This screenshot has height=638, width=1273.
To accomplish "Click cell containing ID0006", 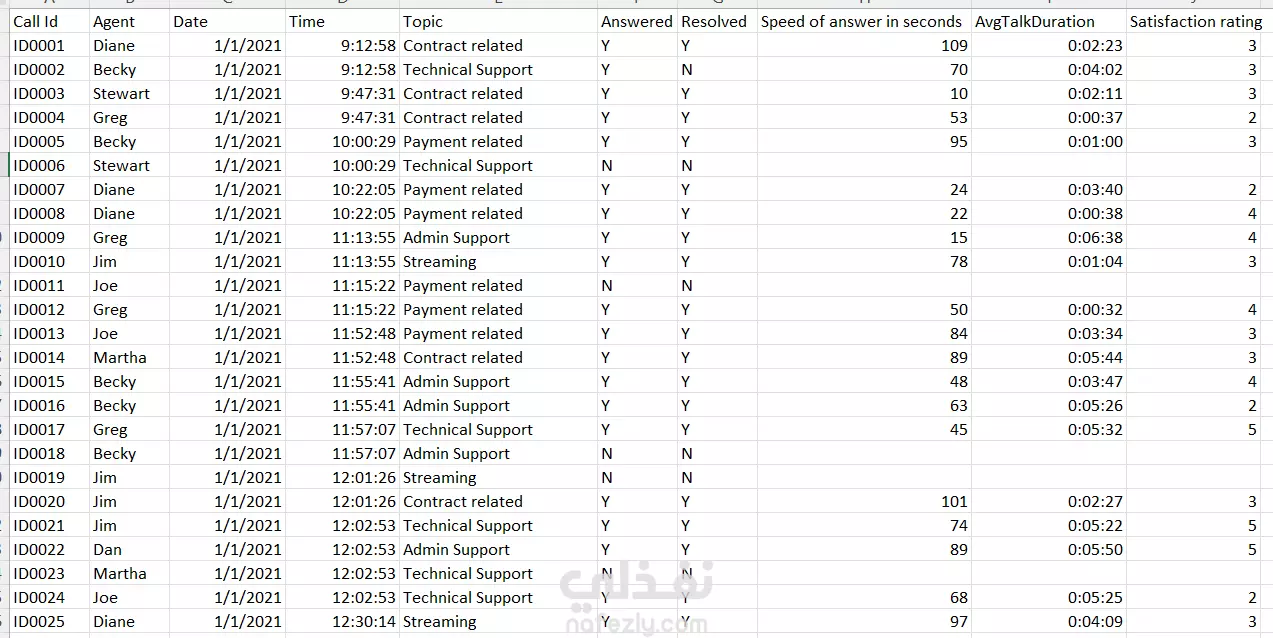I will 49,165.
